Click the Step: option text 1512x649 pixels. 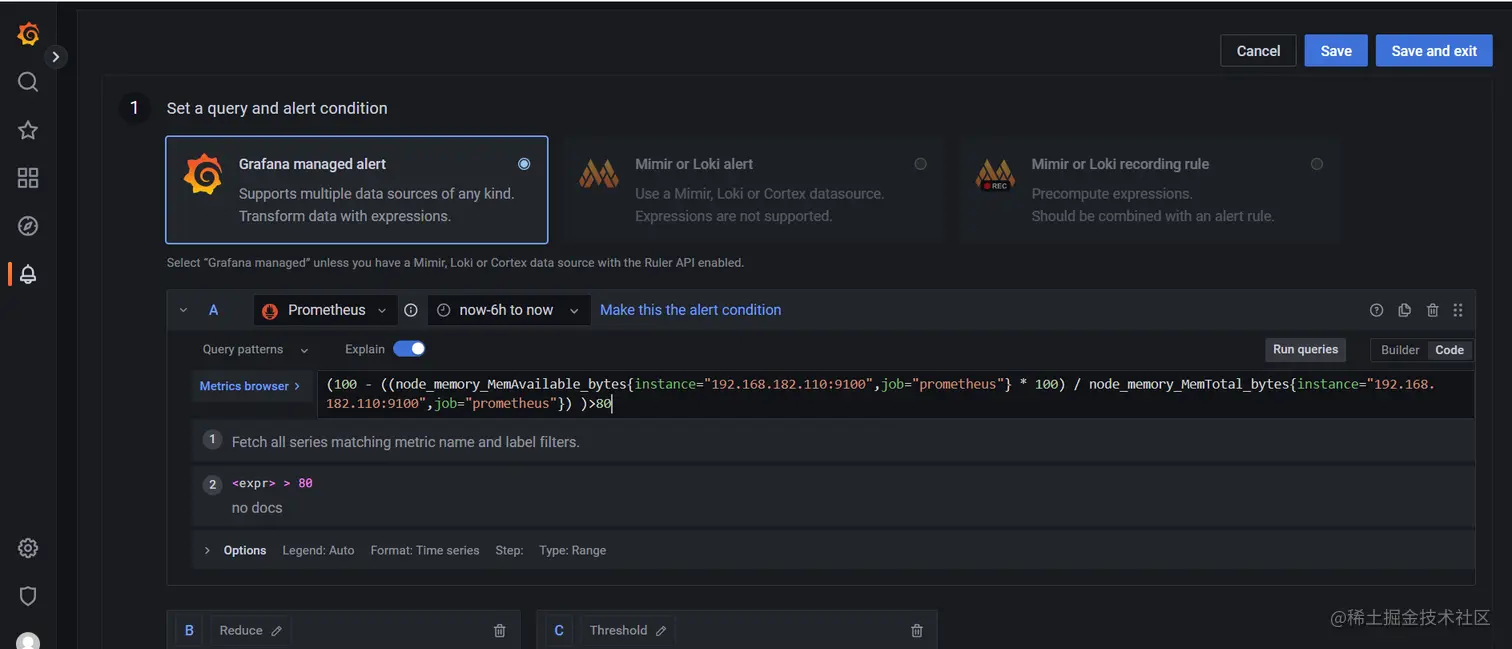[x=509, y=550]
